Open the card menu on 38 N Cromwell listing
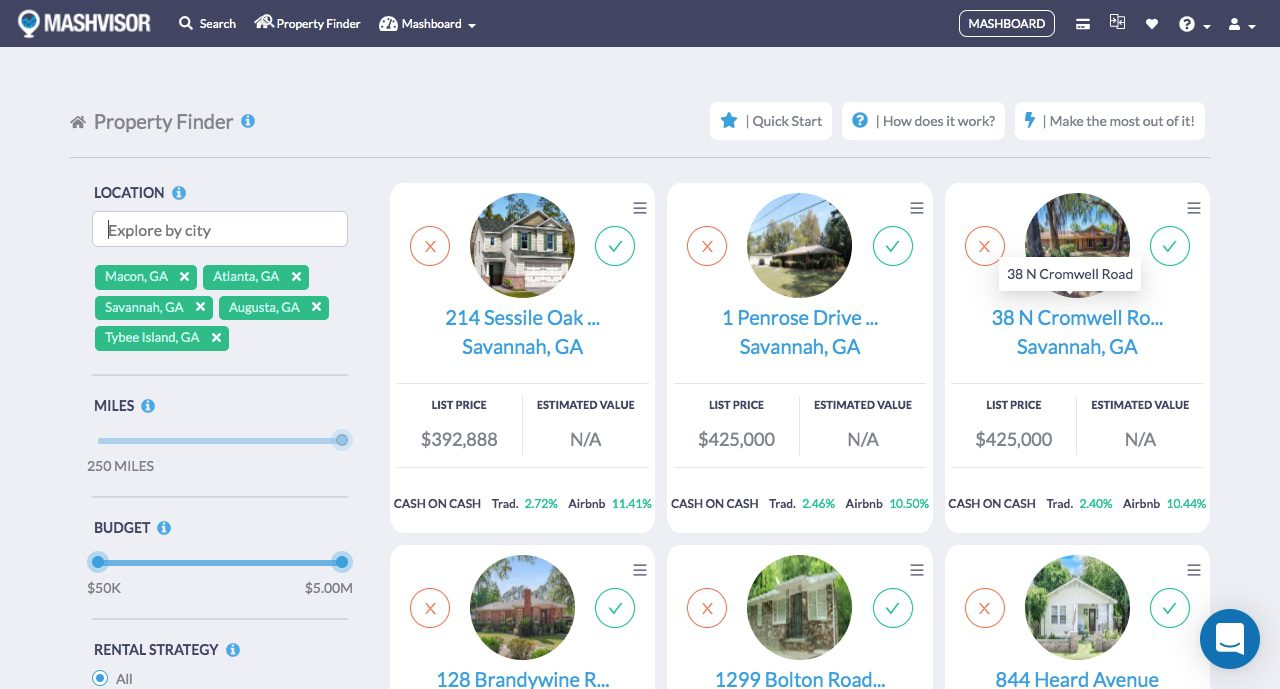Screen dimensions: 1280x689 1194,208
